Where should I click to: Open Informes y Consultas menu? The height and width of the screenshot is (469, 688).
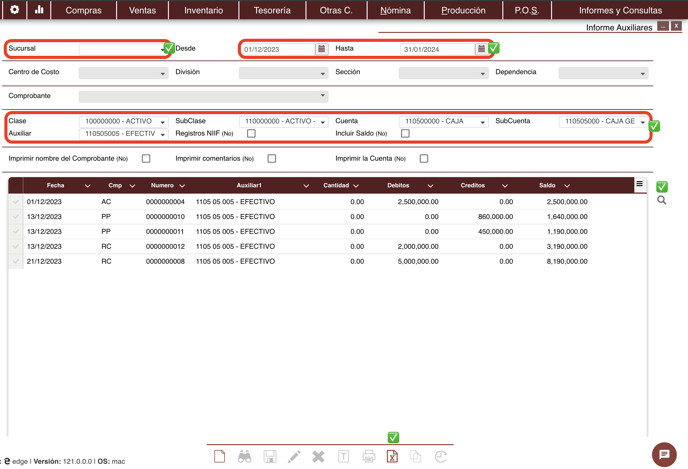coord(620,10)
